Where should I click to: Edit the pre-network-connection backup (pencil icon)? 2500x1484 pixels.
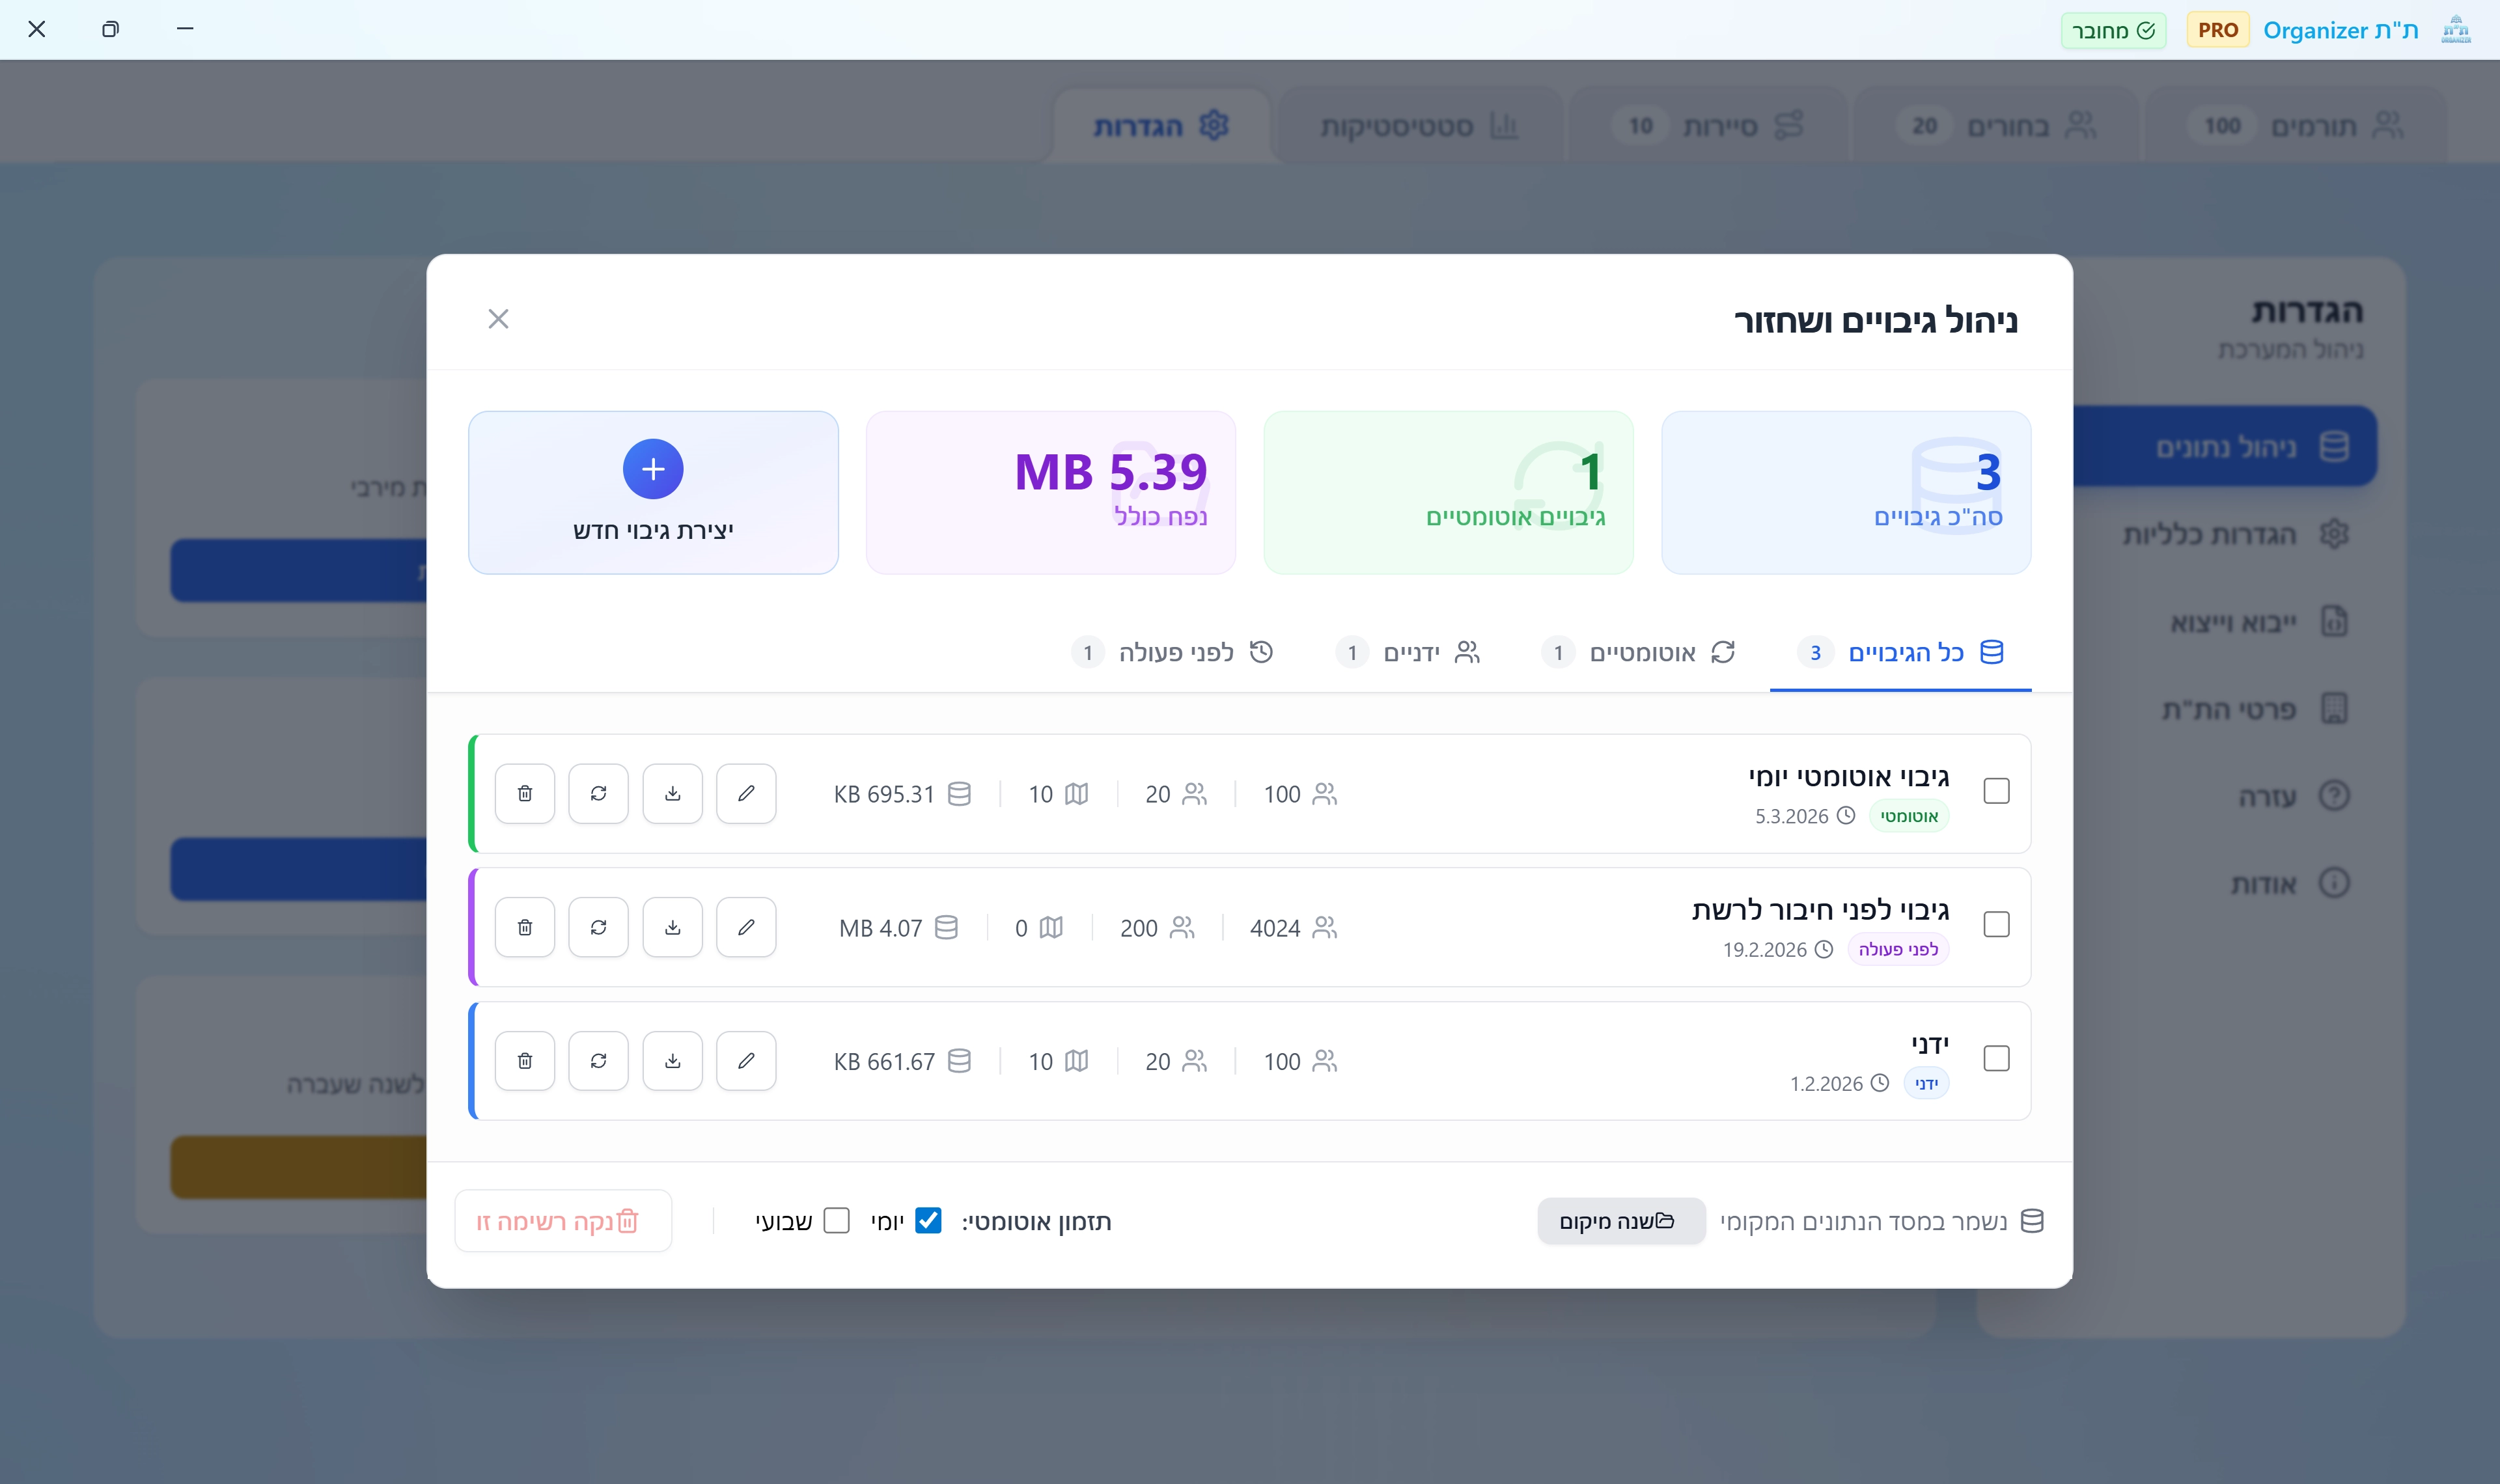click(746, 928)
